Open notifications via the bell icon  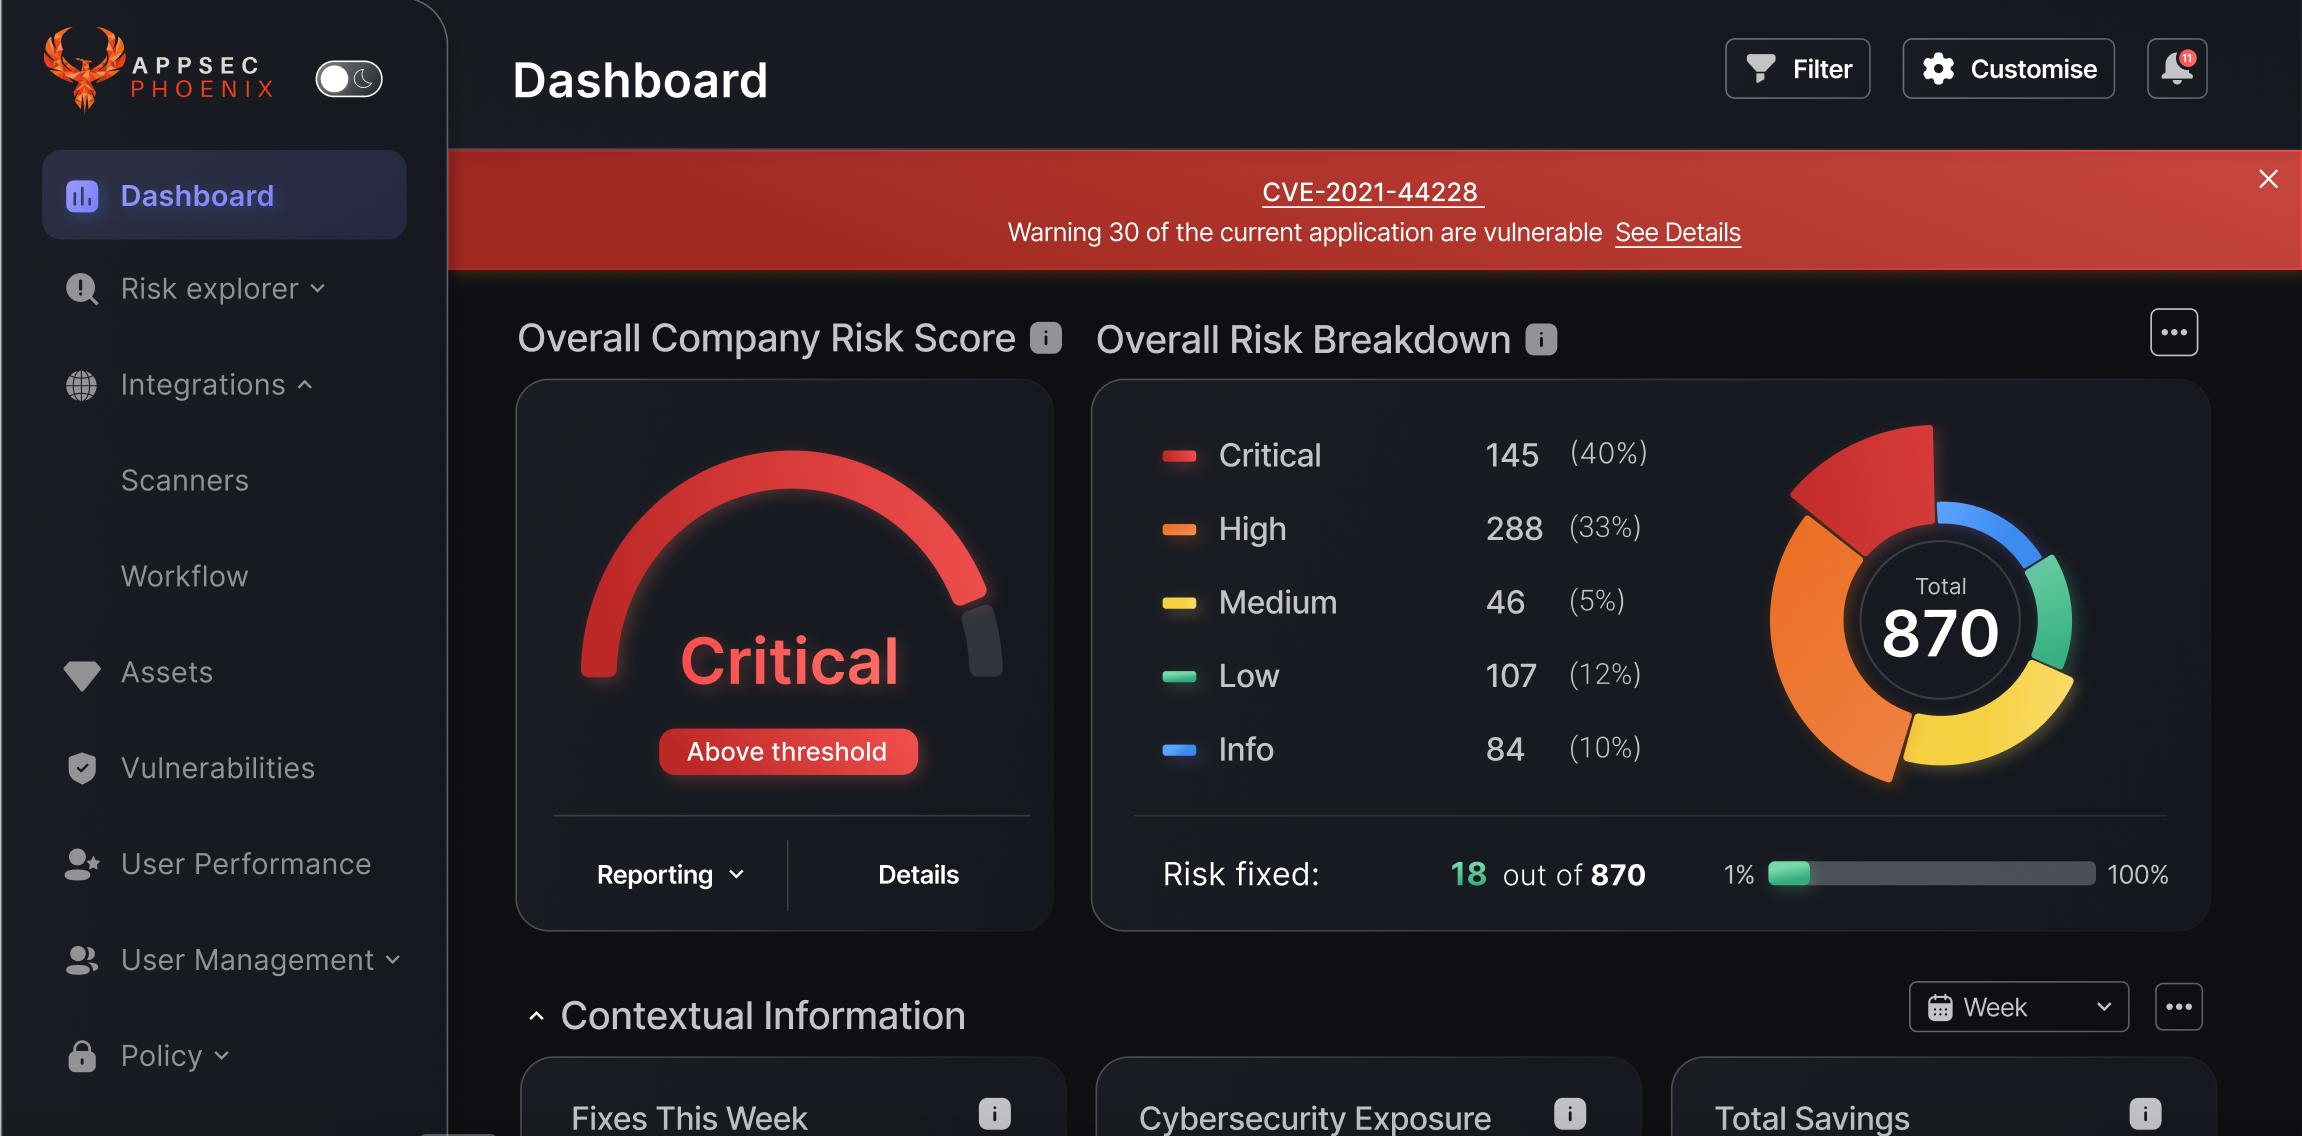click(2175, 68)
